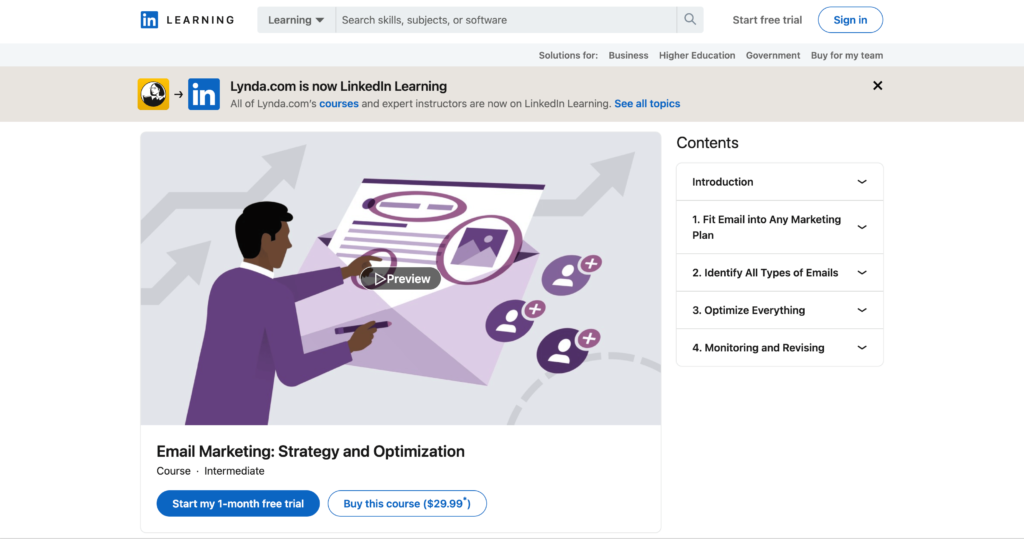
Task: Click Start my 1-month free trial
Action: click(238, 504)
